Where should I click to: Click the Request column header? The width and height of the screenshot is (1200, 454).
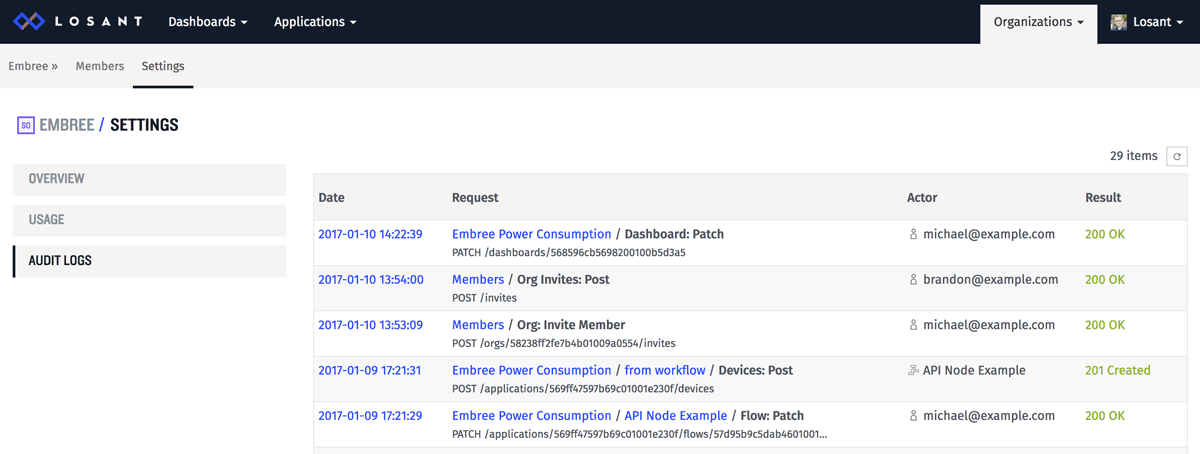click(x=475, y=198)
